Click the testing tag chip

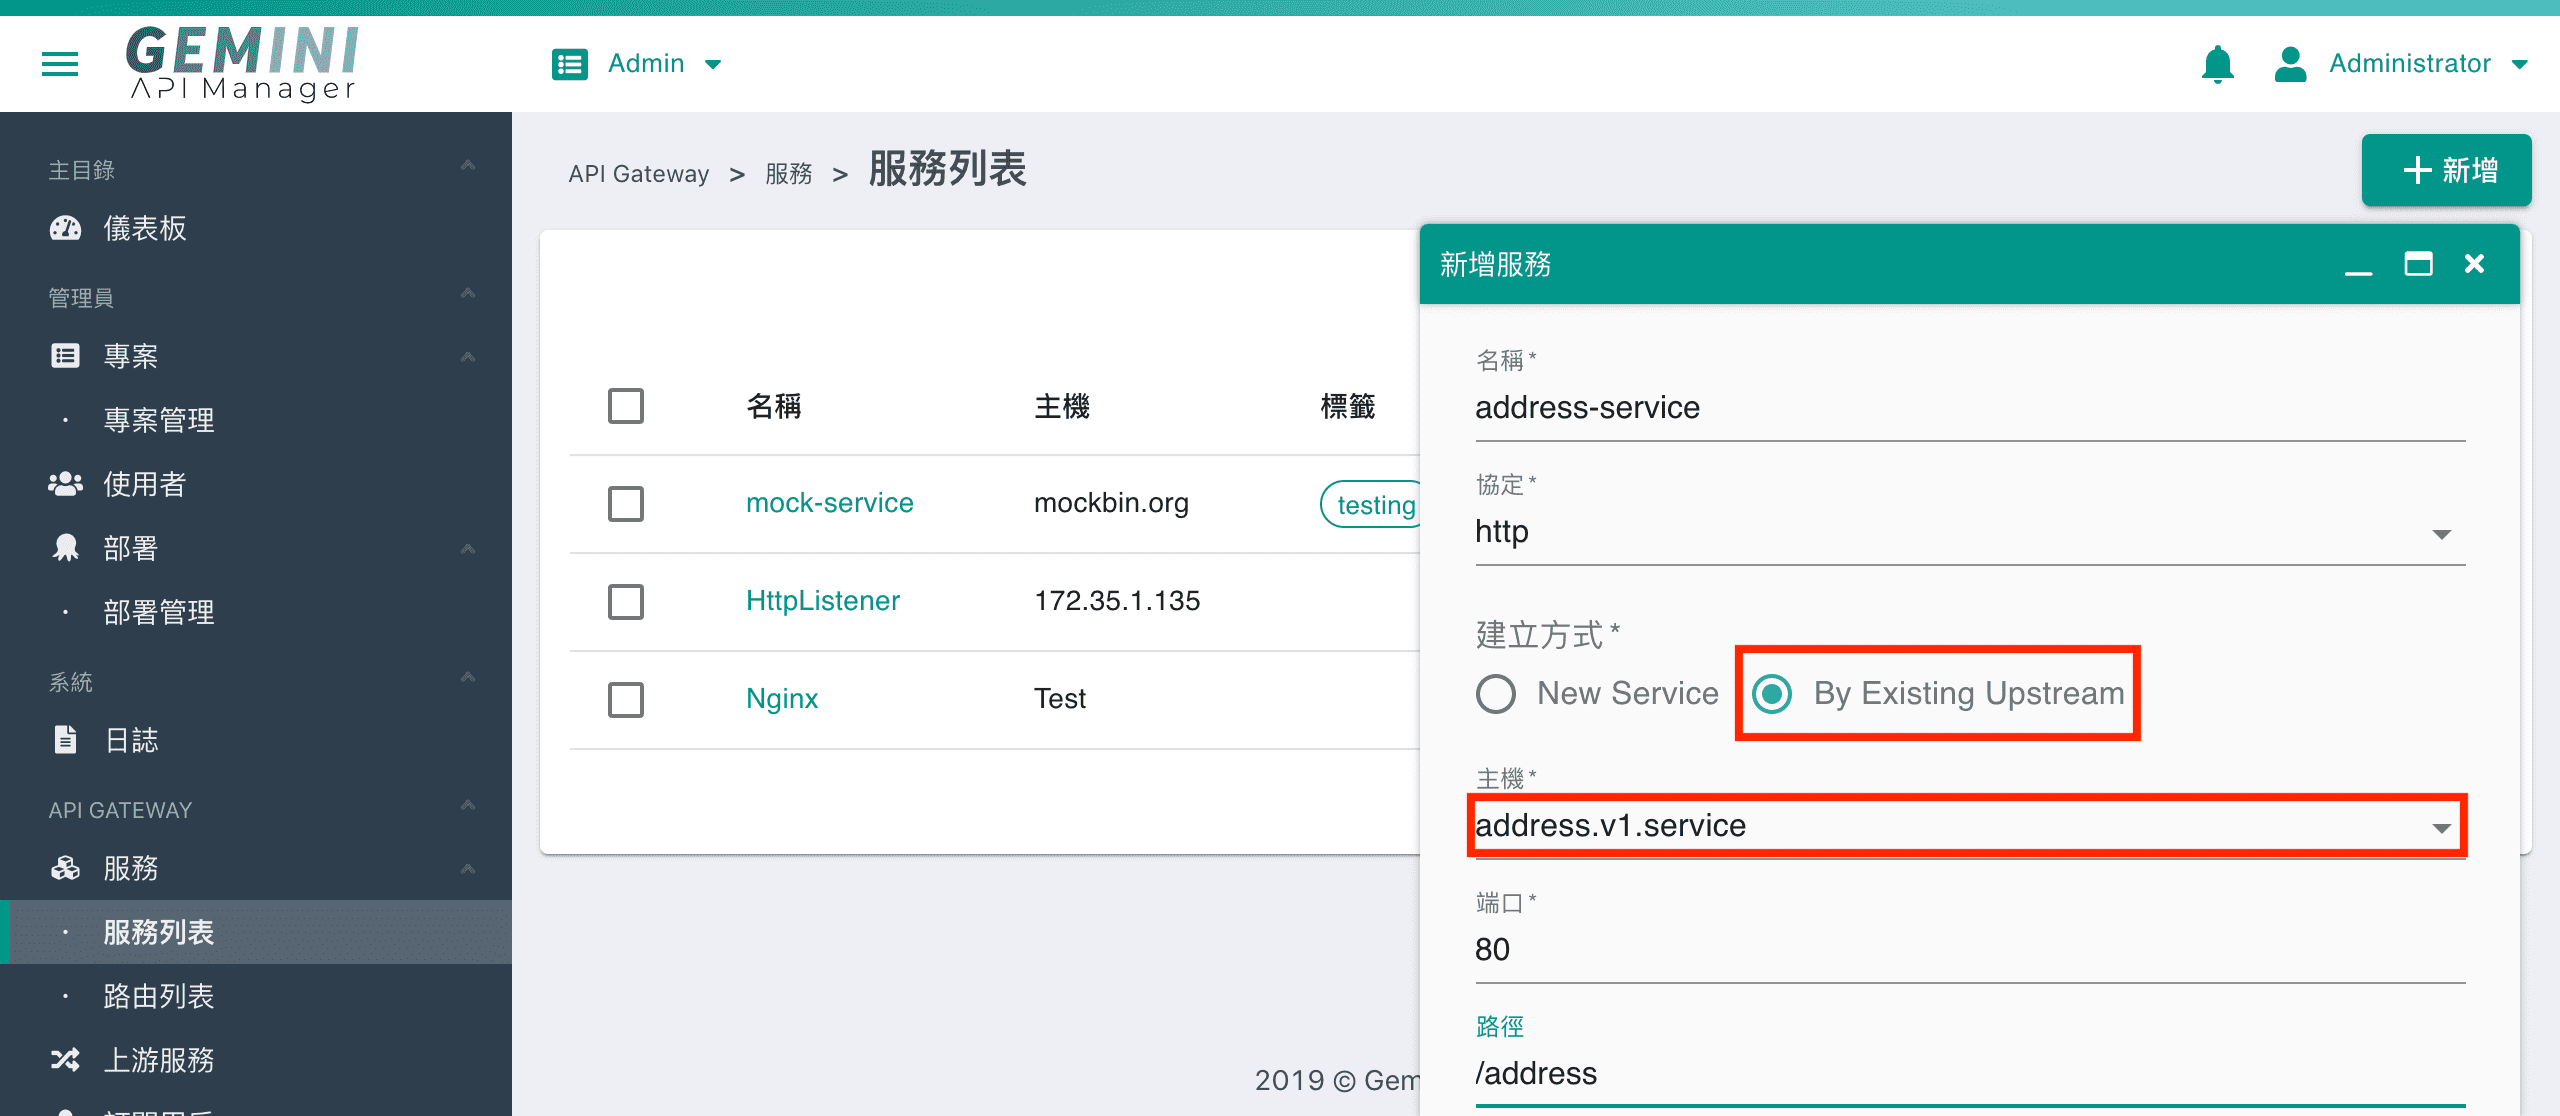(x=1371, y=504)
